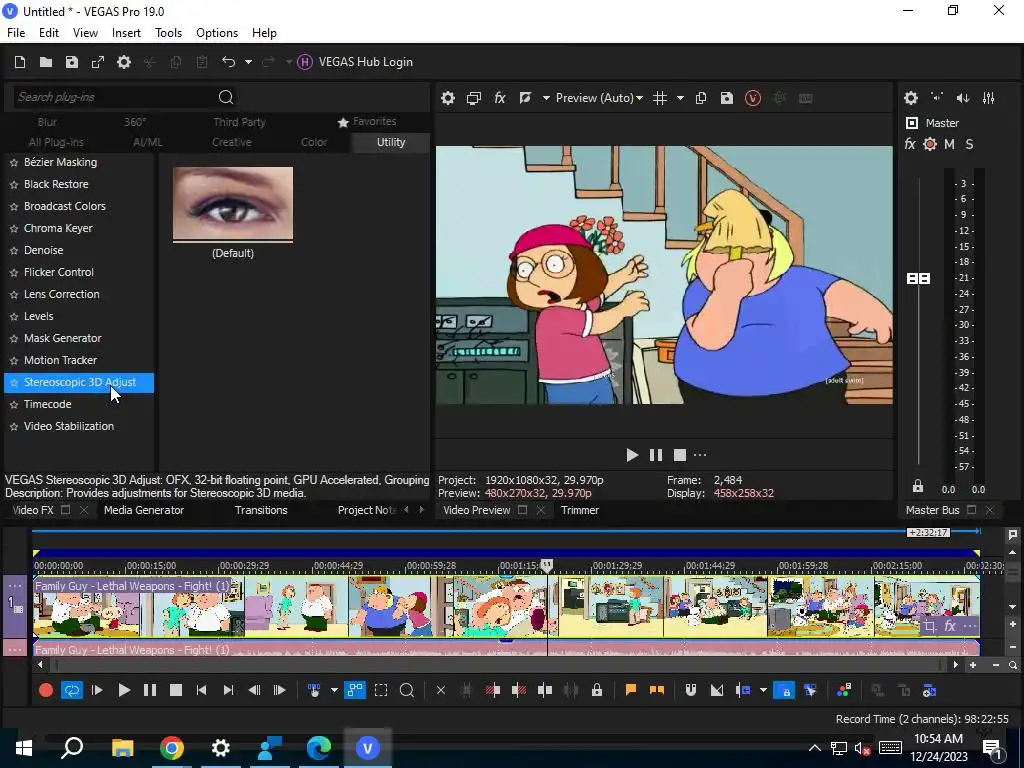Solo the Master bus with S
Viewport: 1024px width, 768px height.
(x=969, y=144)
